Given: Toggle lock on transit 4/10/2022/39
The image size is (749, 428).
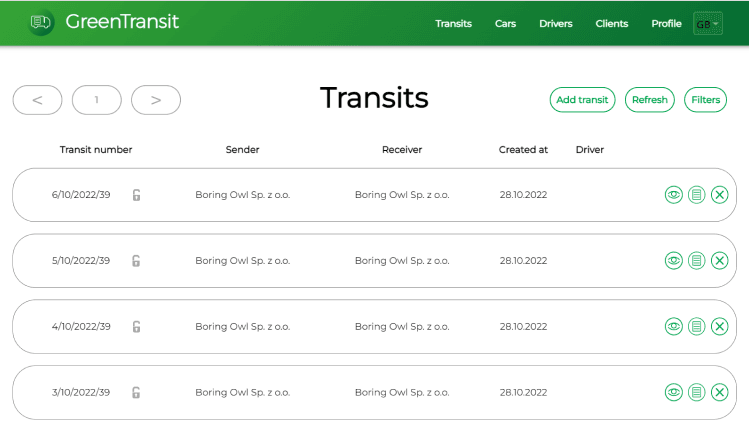Looking at the screenshot, I should 136,326.
